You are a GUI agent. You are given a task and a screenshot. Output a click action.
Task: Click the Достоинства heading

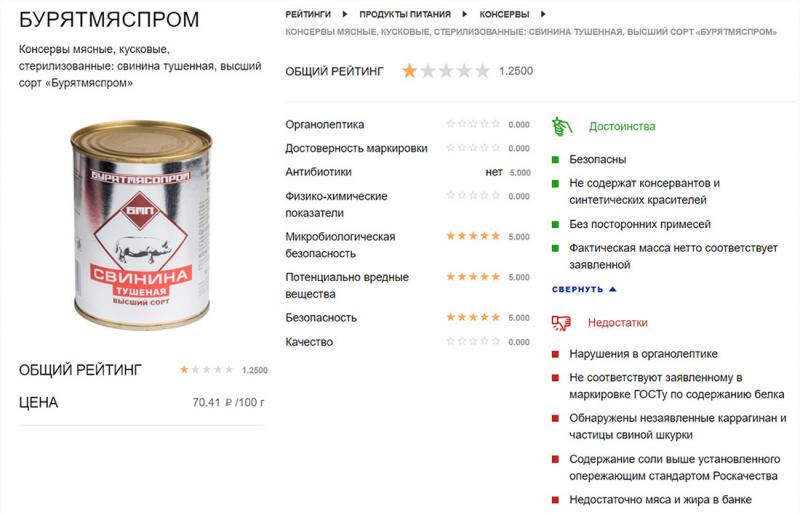(622, 126)
